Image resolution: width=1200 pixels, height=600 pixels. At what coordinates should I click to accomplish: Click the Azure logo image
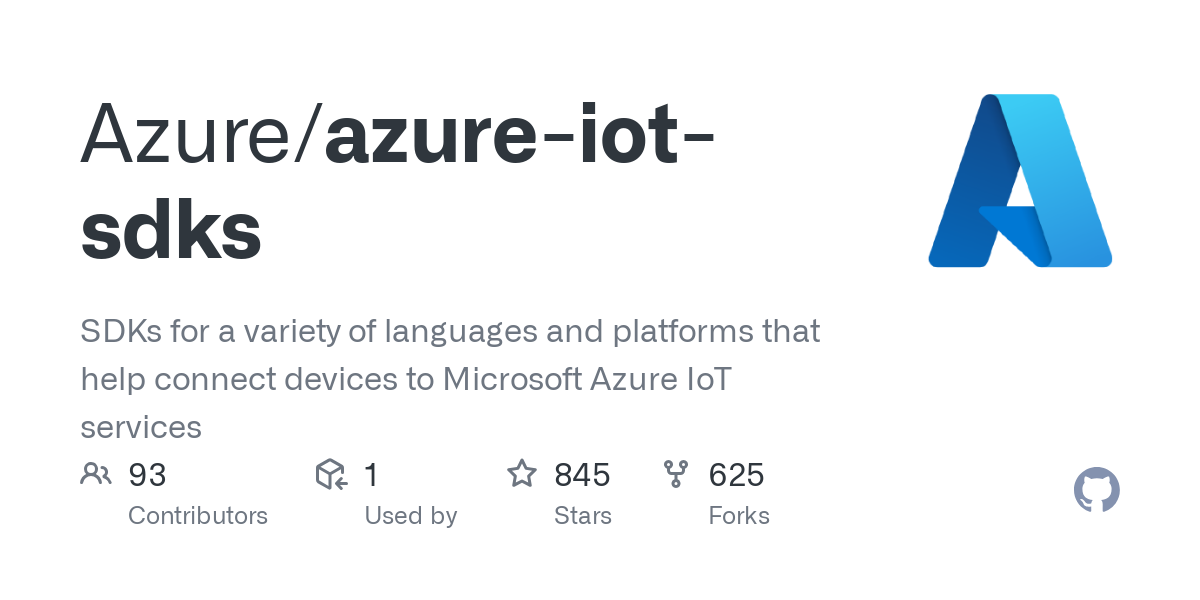pyautogui.click(x=1020, y=180)
